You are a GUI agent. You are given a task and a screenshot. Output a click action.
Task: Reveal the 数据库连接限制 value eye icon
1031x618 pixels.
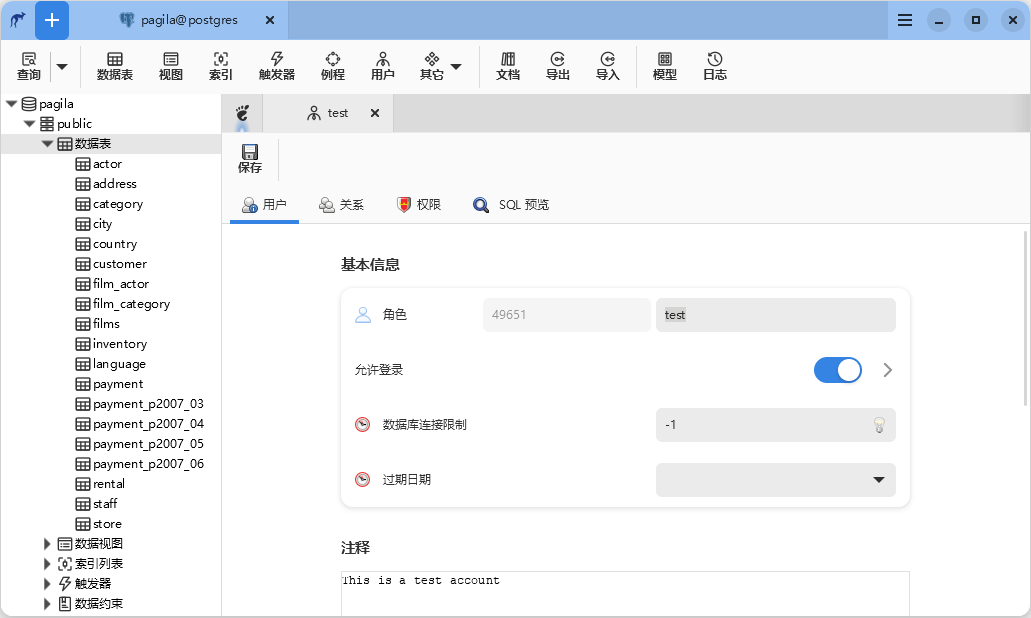click(879, 425)
